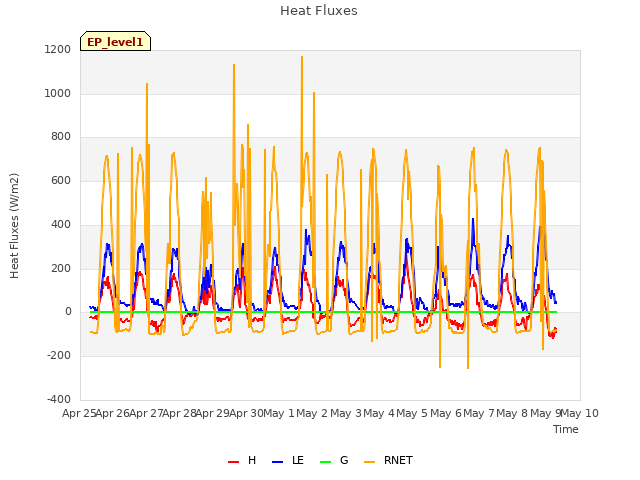Click the Heat Fluxes (W/m2) y-axis title
Screen dimensions: 640x480
click(14, 226)
